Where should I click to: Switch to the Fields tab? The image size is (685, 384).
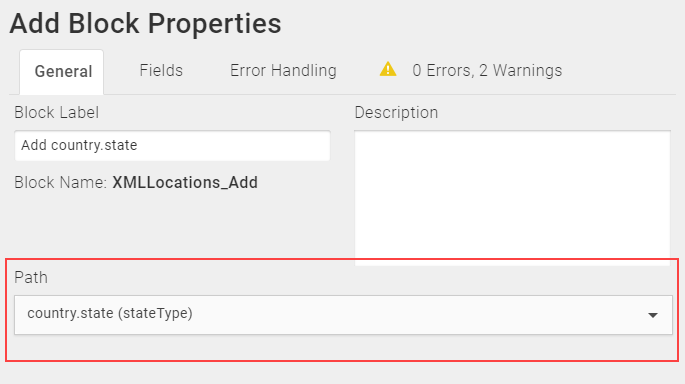[x=161, y=70]
